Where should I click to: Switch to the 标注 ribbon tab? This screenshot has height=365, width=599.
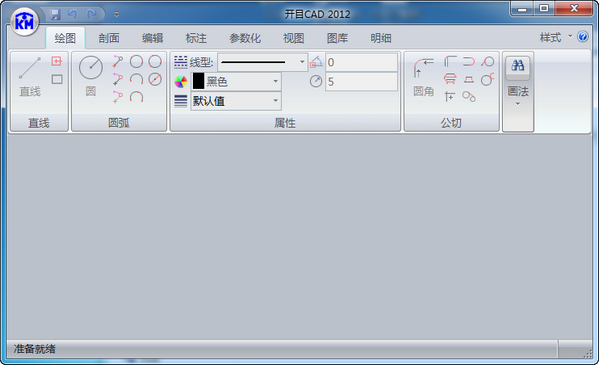click(x=196, y=38)
